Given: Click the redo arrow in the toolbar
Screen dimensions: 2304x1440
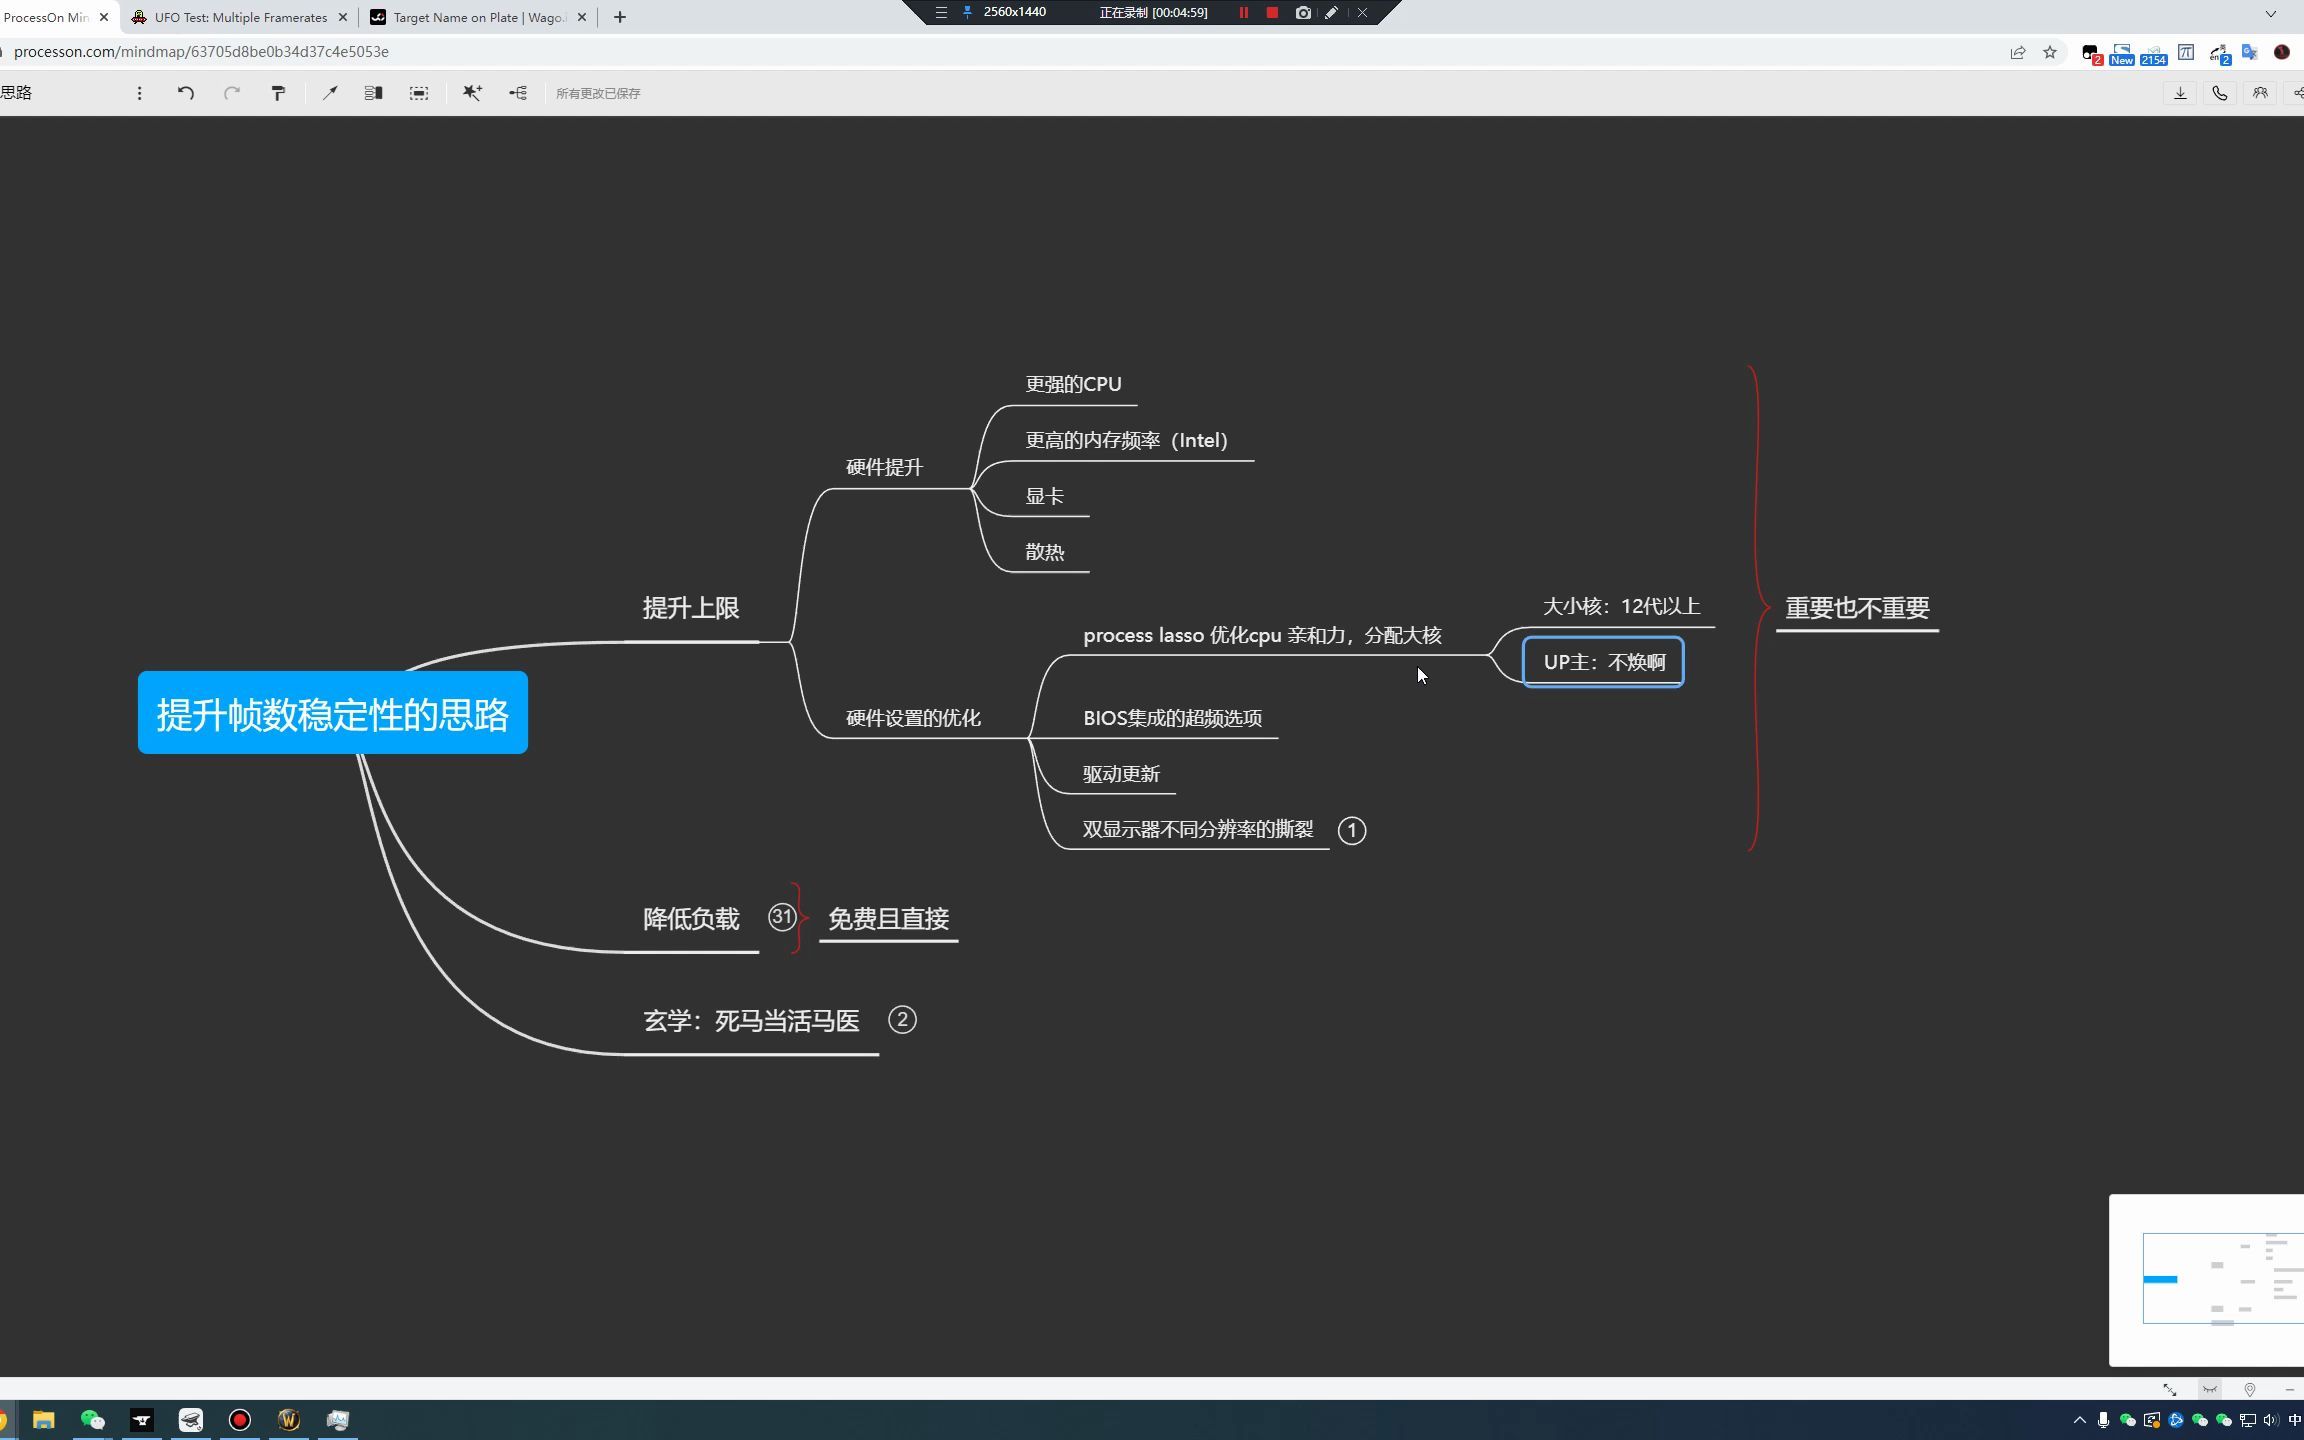Looking at the screenshot, I should (x=232, y=93).
